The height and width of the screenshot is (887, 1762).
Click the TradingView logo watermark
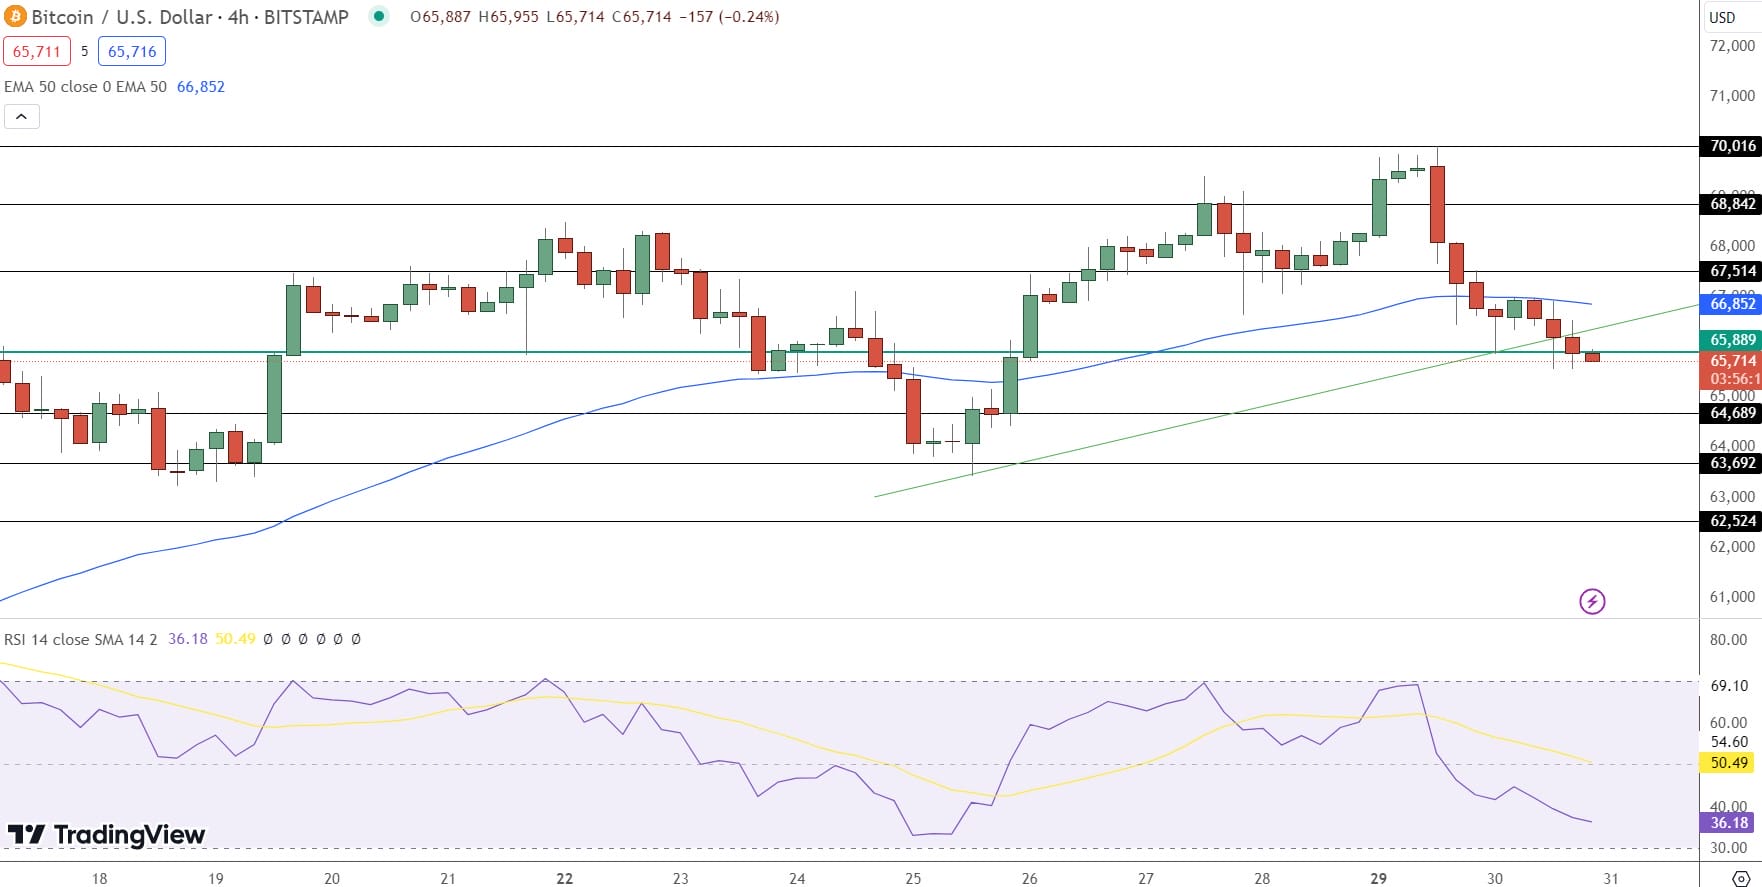(x=106, y=834)
